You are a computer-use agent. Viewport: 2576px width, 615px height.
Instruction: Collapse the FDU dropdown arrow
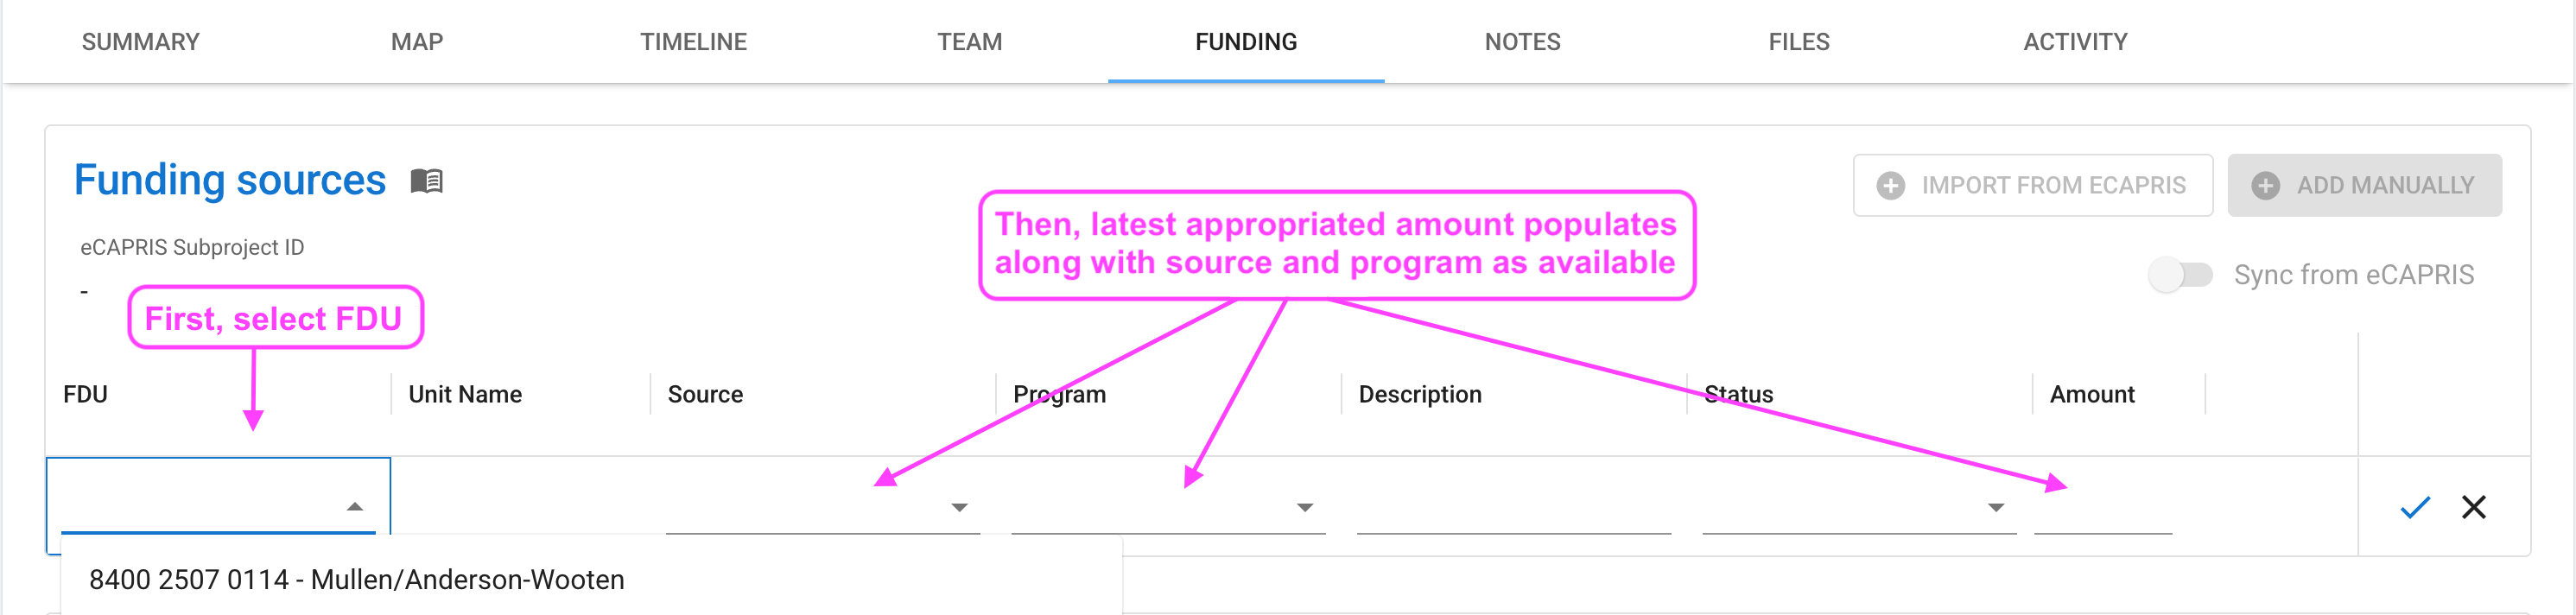[355, 507]
